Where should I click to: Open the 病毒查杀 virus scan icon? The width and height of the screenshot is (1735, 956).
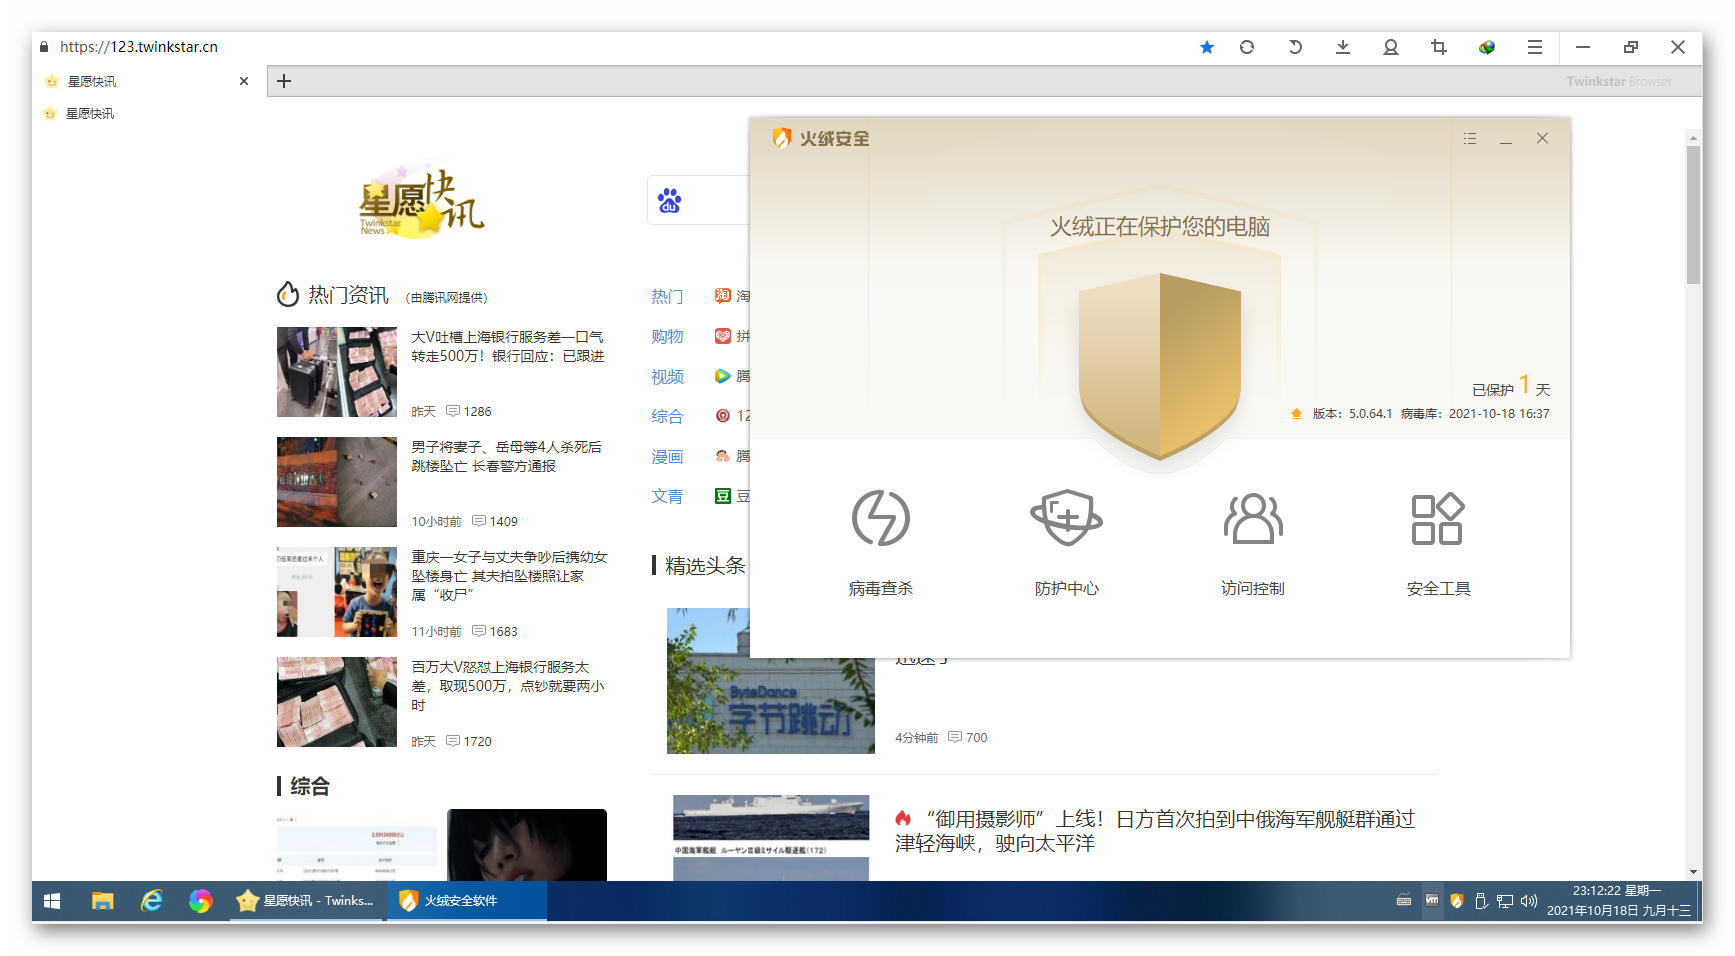click(880, 518)
